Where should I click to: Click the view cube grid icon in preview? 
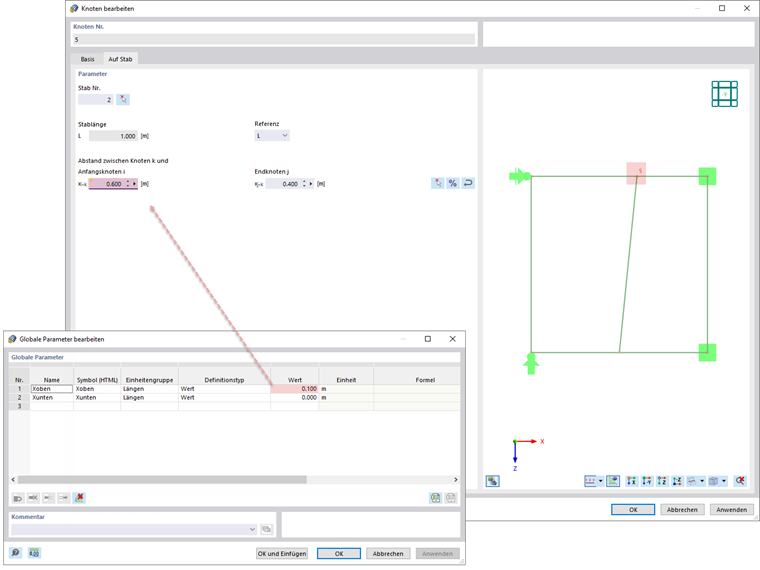(725, 94)
